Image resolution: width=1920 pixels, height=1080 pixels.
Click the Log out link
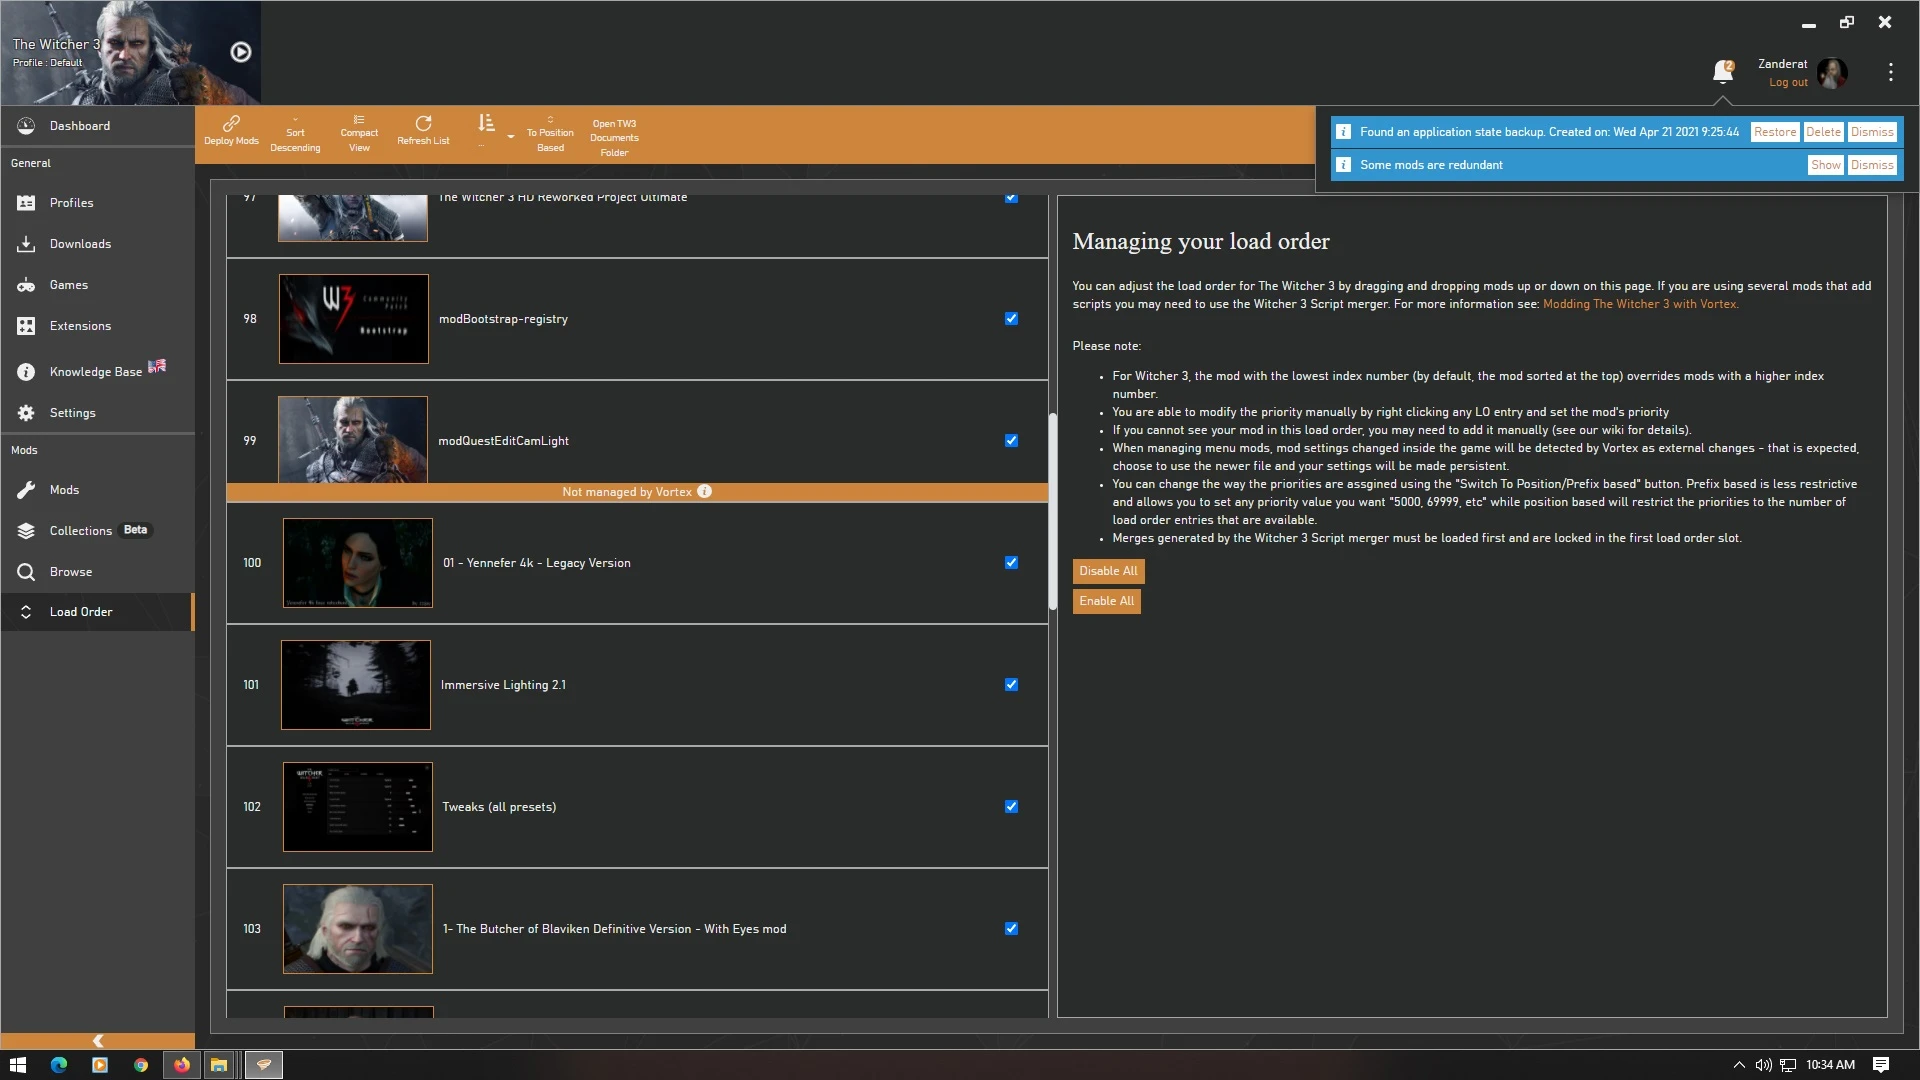(1788, 83)
